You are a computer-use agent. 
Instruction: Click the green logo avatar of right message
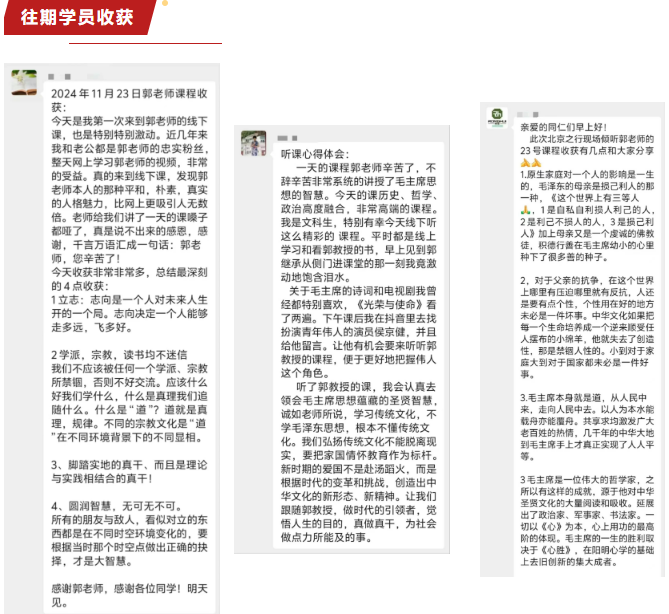point(497,117)
